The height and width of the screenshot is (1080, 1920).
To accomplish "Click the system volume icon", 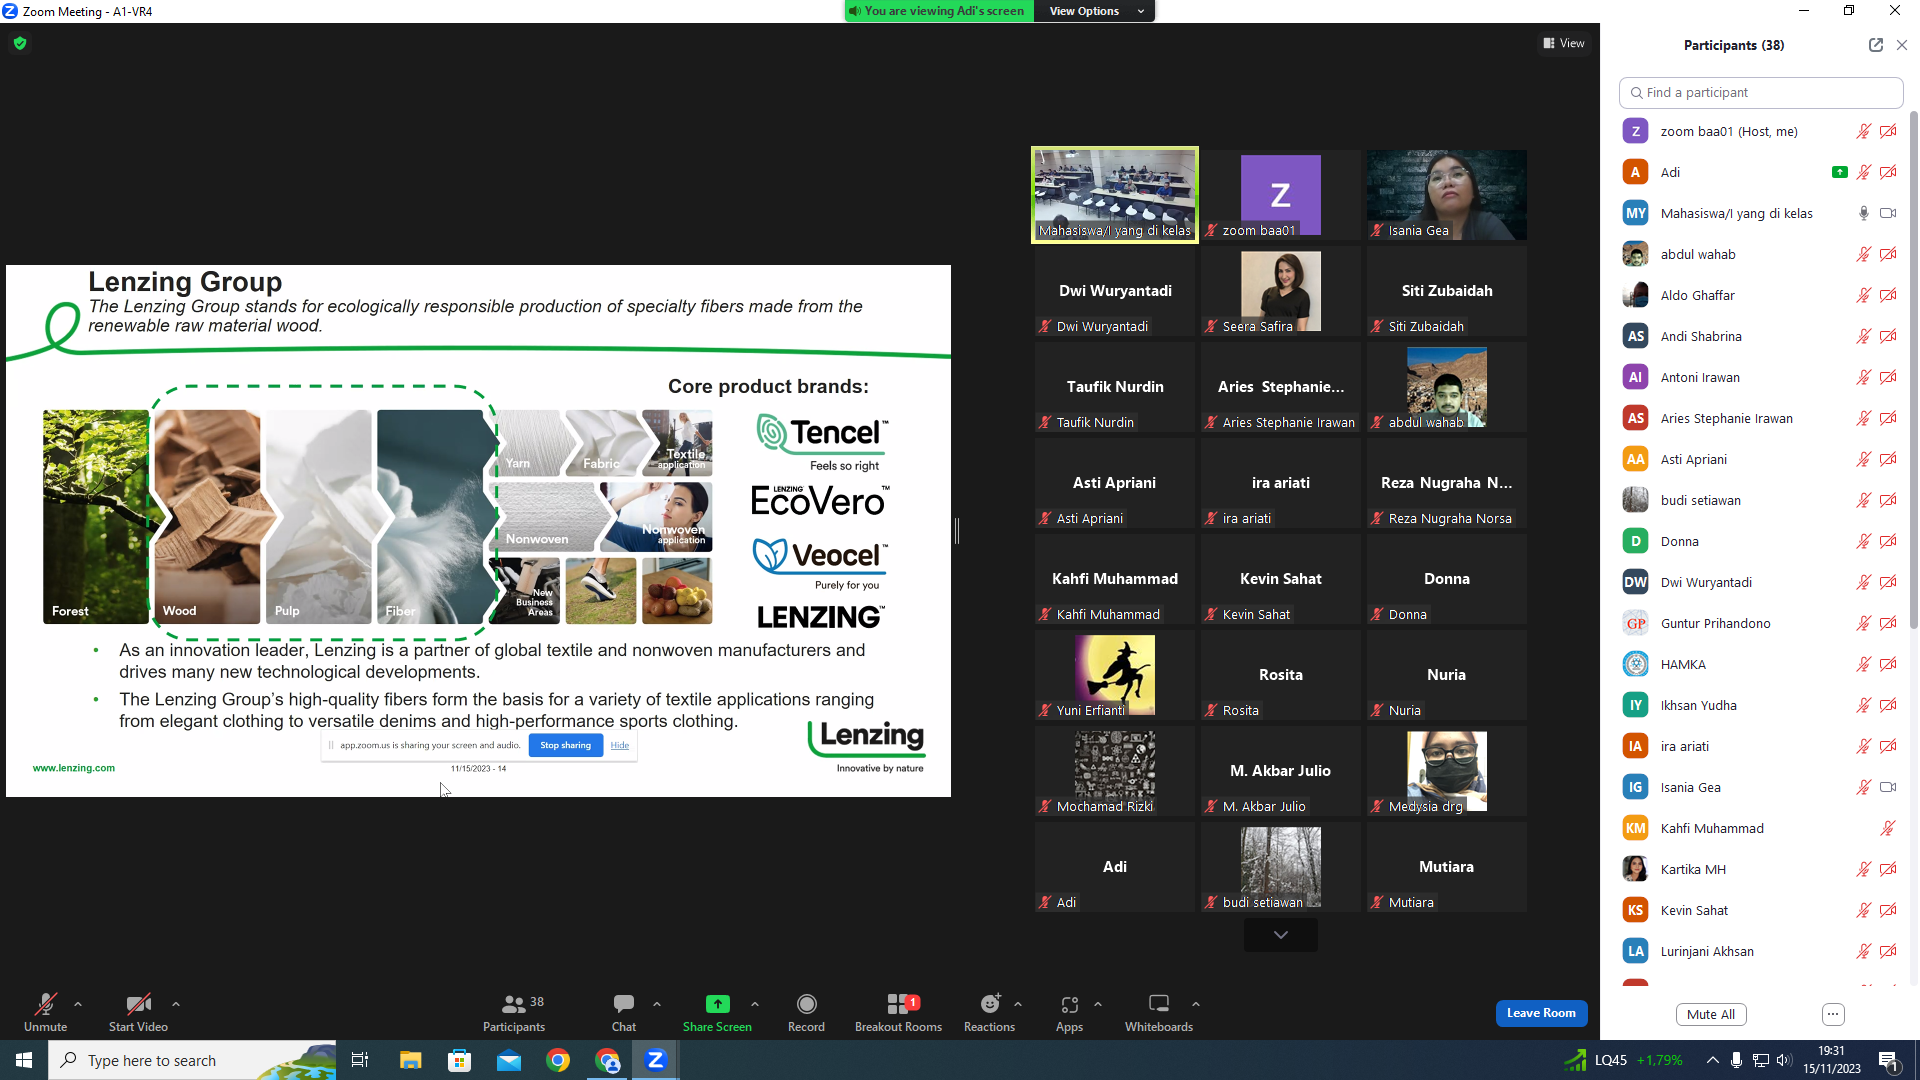I will pos(1784,1060).
